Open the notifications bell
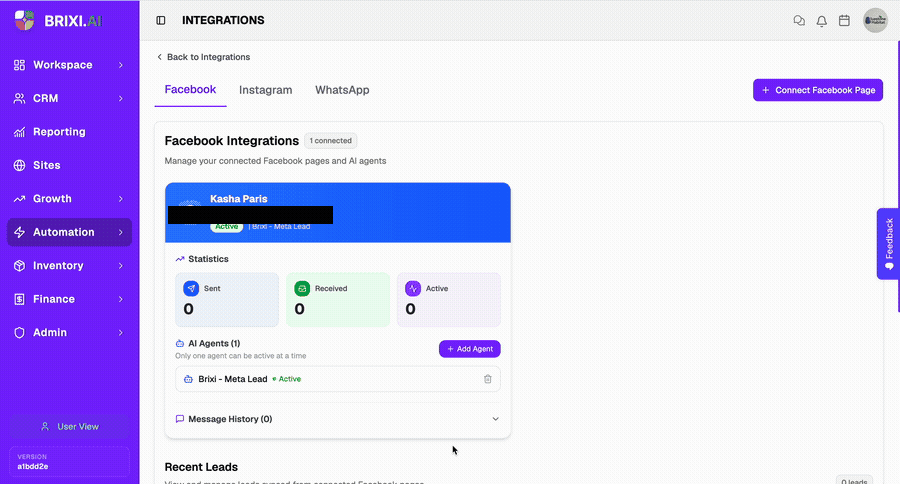This screenshot has height=484, width=900. pos(822,21)
